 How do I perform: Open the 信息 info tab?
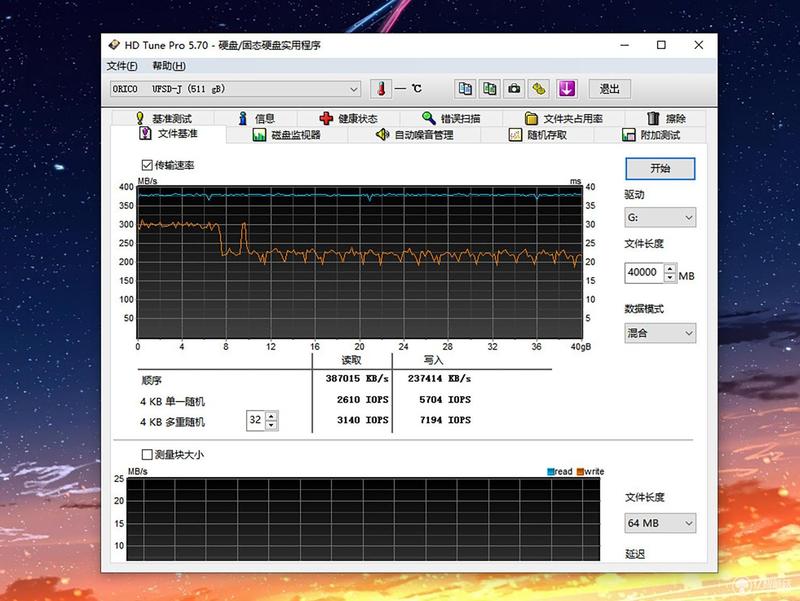[x=257, y=118]
